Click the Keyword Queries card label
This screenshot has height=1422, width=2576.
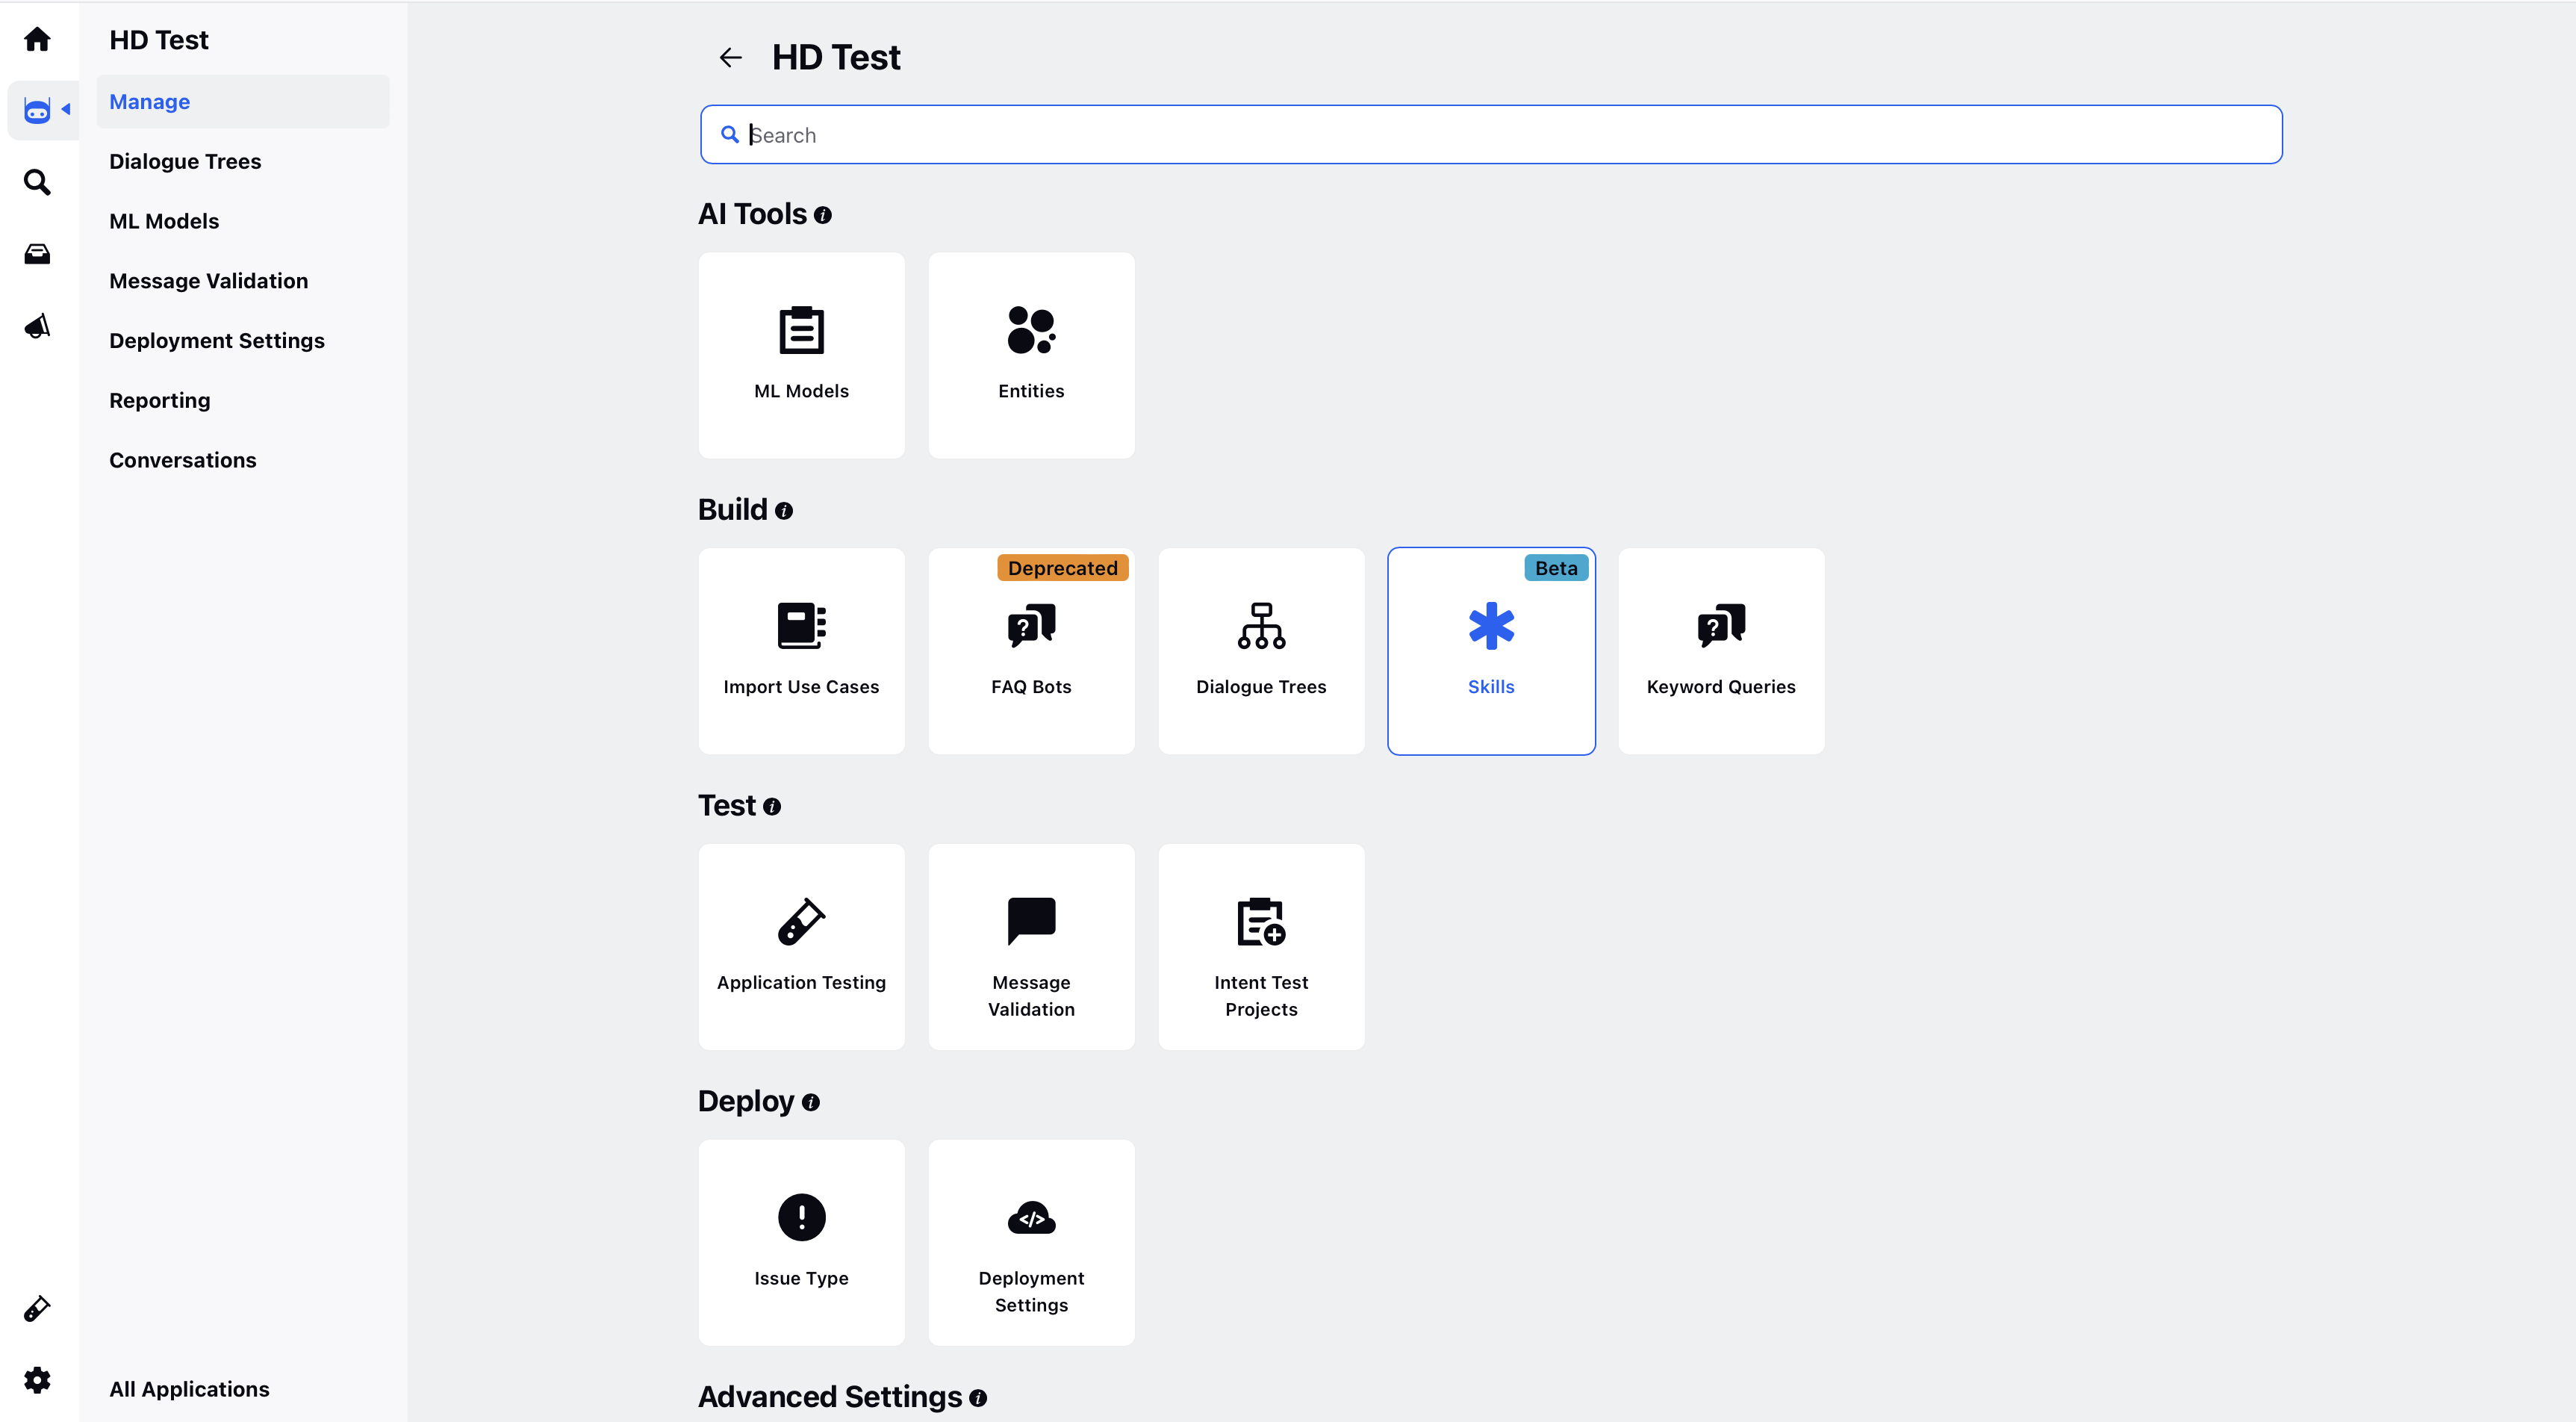(1721, 687)
